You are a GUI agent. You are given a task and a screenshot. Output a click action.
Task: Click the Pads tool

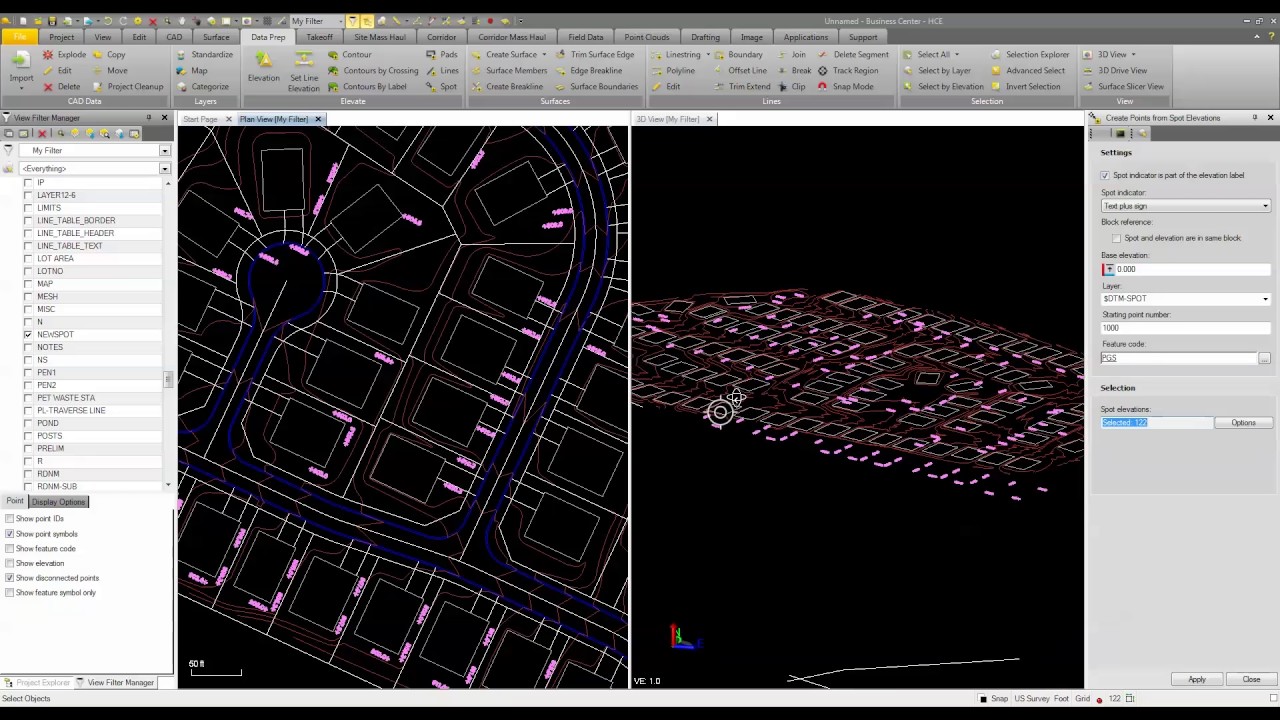(x=441, y=55)
